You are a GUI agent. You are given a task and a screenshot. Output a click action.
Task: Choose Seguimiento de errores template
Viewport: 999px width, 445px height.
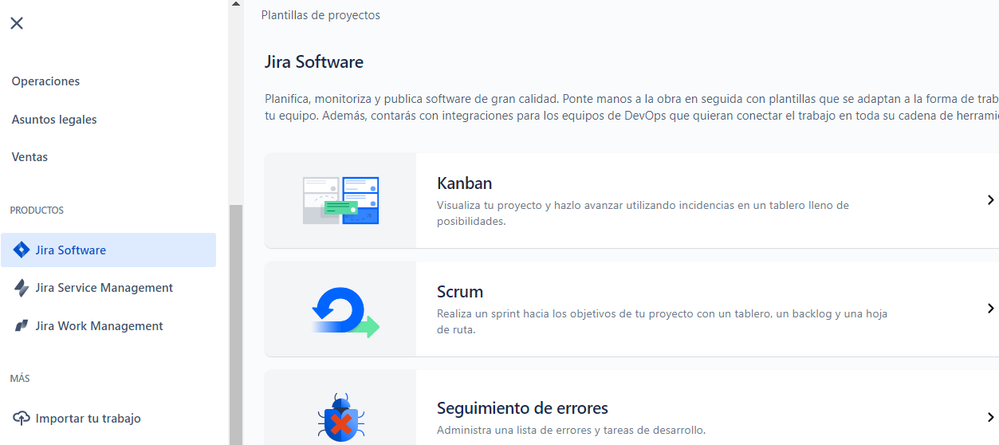click(x=522, y=408)
